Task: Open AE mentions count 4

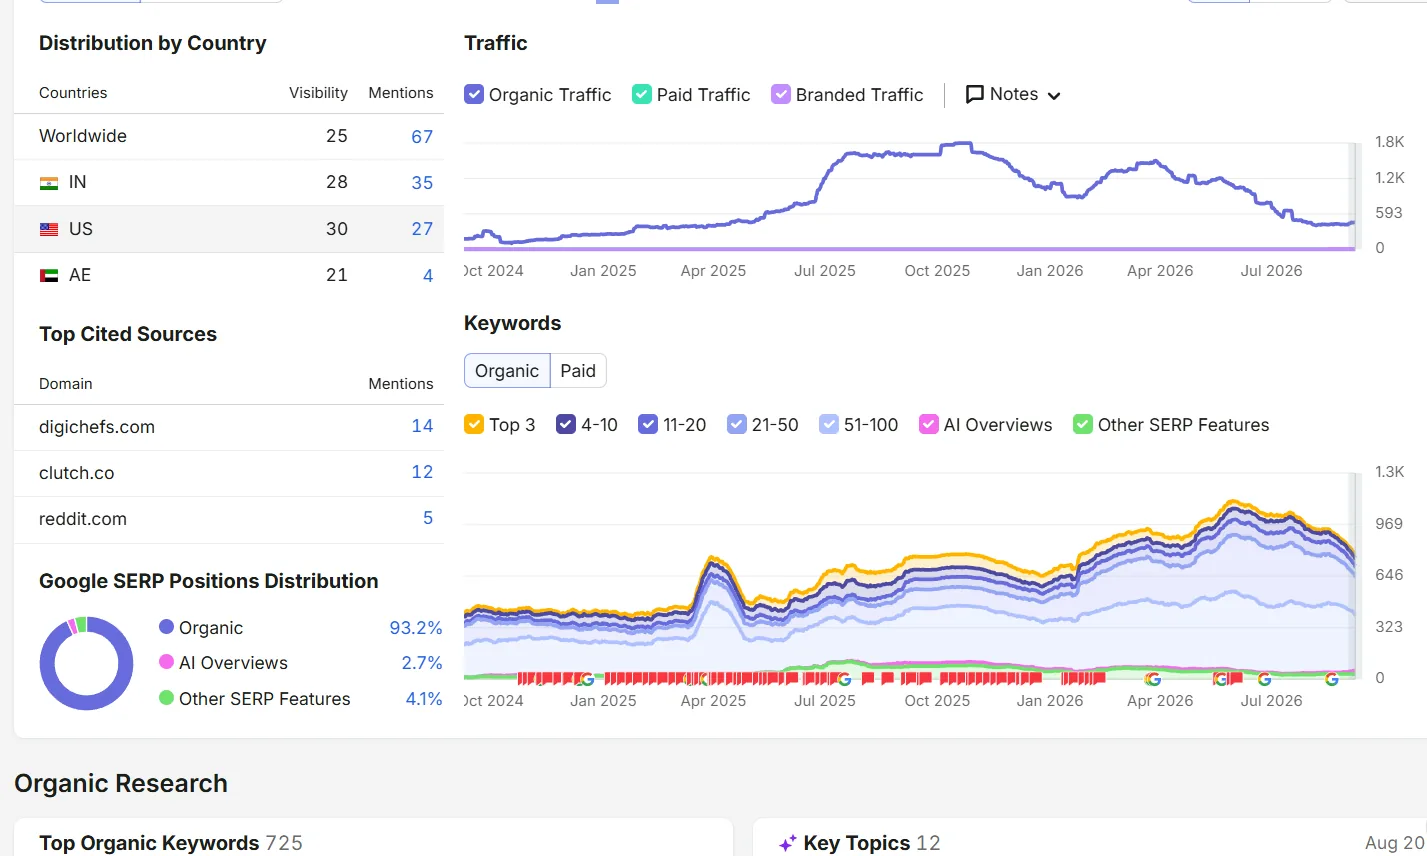Action: click(428, 276)
